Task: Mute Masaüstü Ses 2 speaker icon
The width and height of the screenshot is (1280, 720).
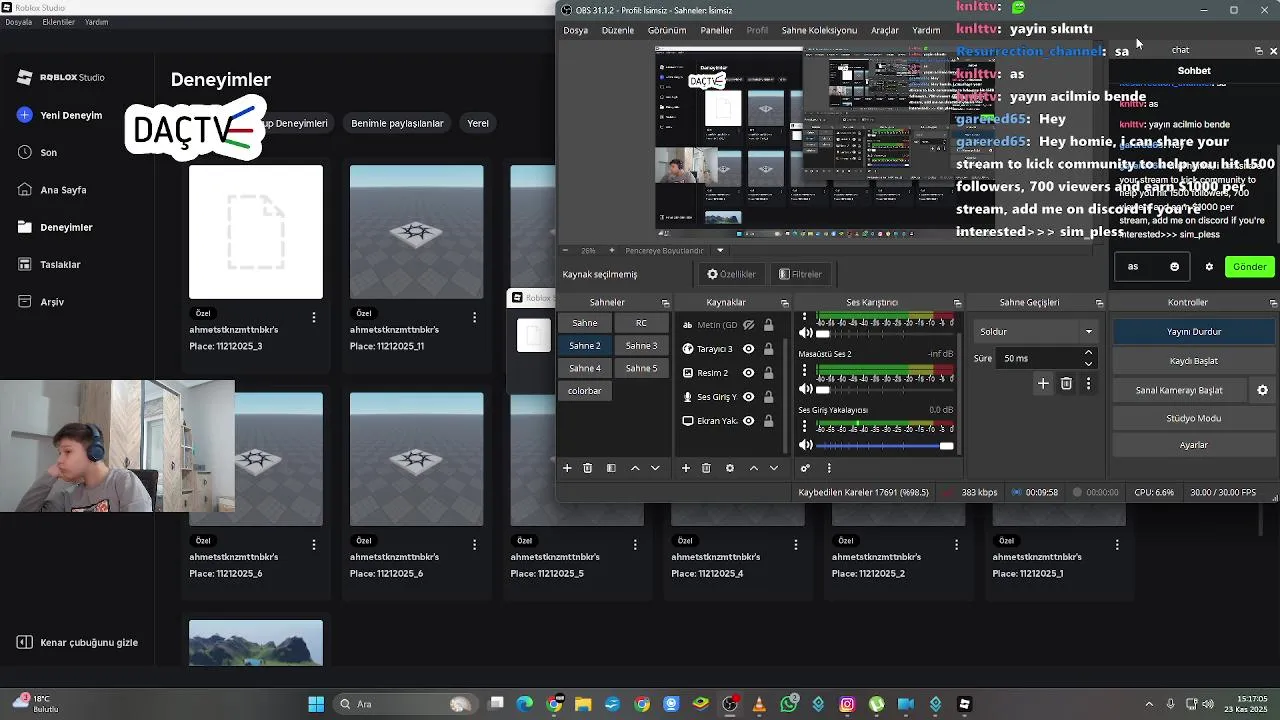Action: tap(806, 390)
